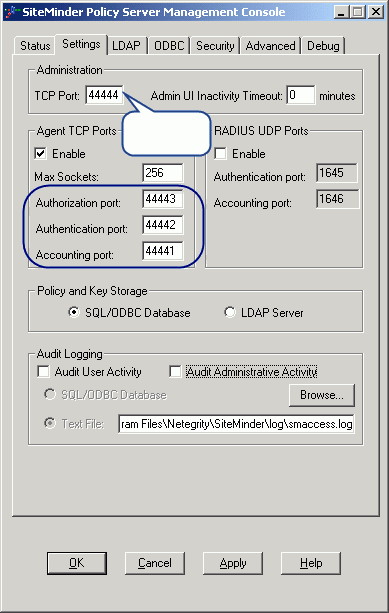Image resolution: width=389 pixels, height=613 pixels.
Task: Enable Audit Administrative Activity checkbox
Action: click(175, 371)
